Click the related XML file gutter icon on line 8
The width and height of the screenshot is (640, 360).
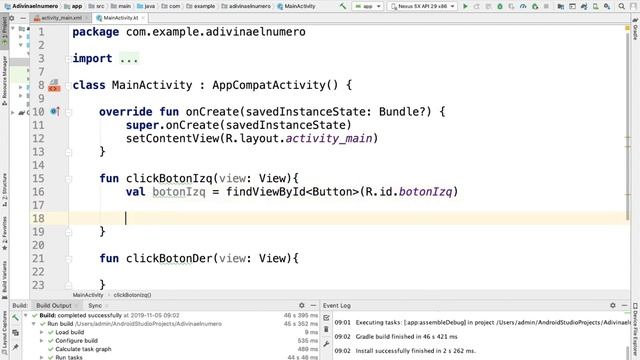[54, 85]
